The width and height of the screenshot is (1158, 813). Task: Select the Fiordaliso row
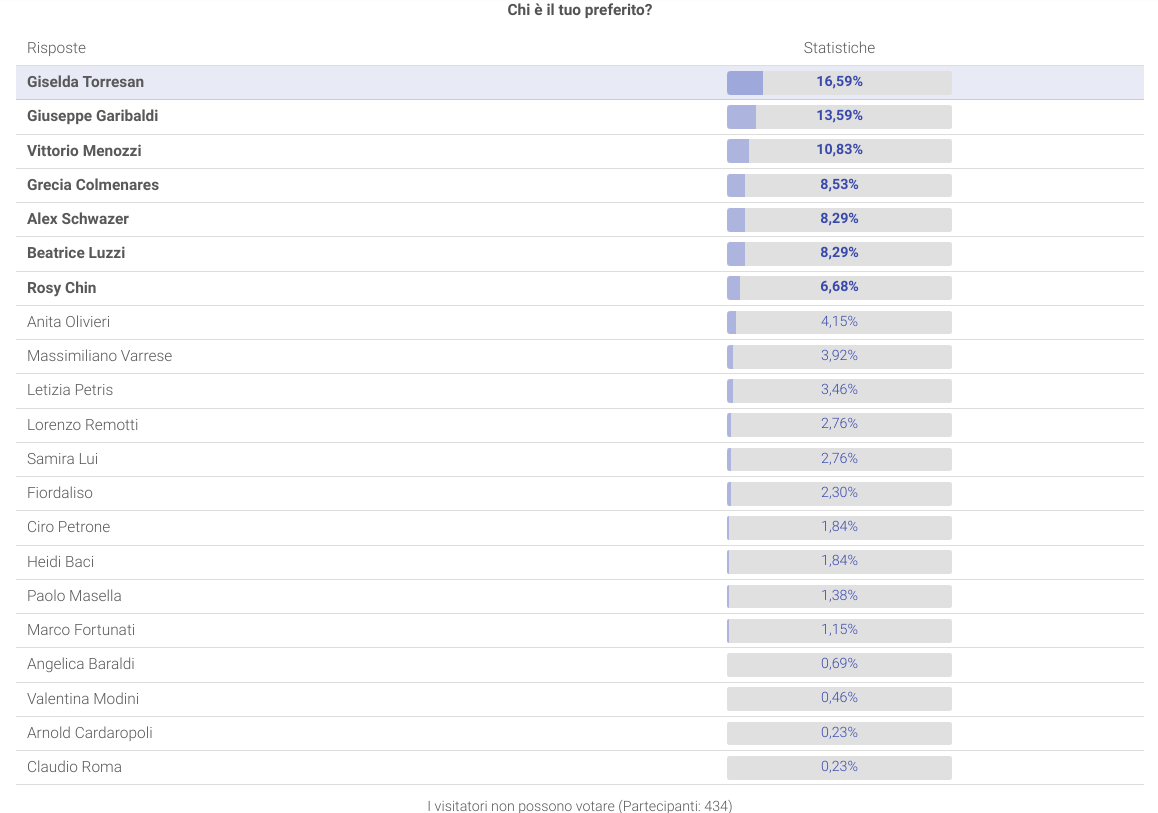60,493
